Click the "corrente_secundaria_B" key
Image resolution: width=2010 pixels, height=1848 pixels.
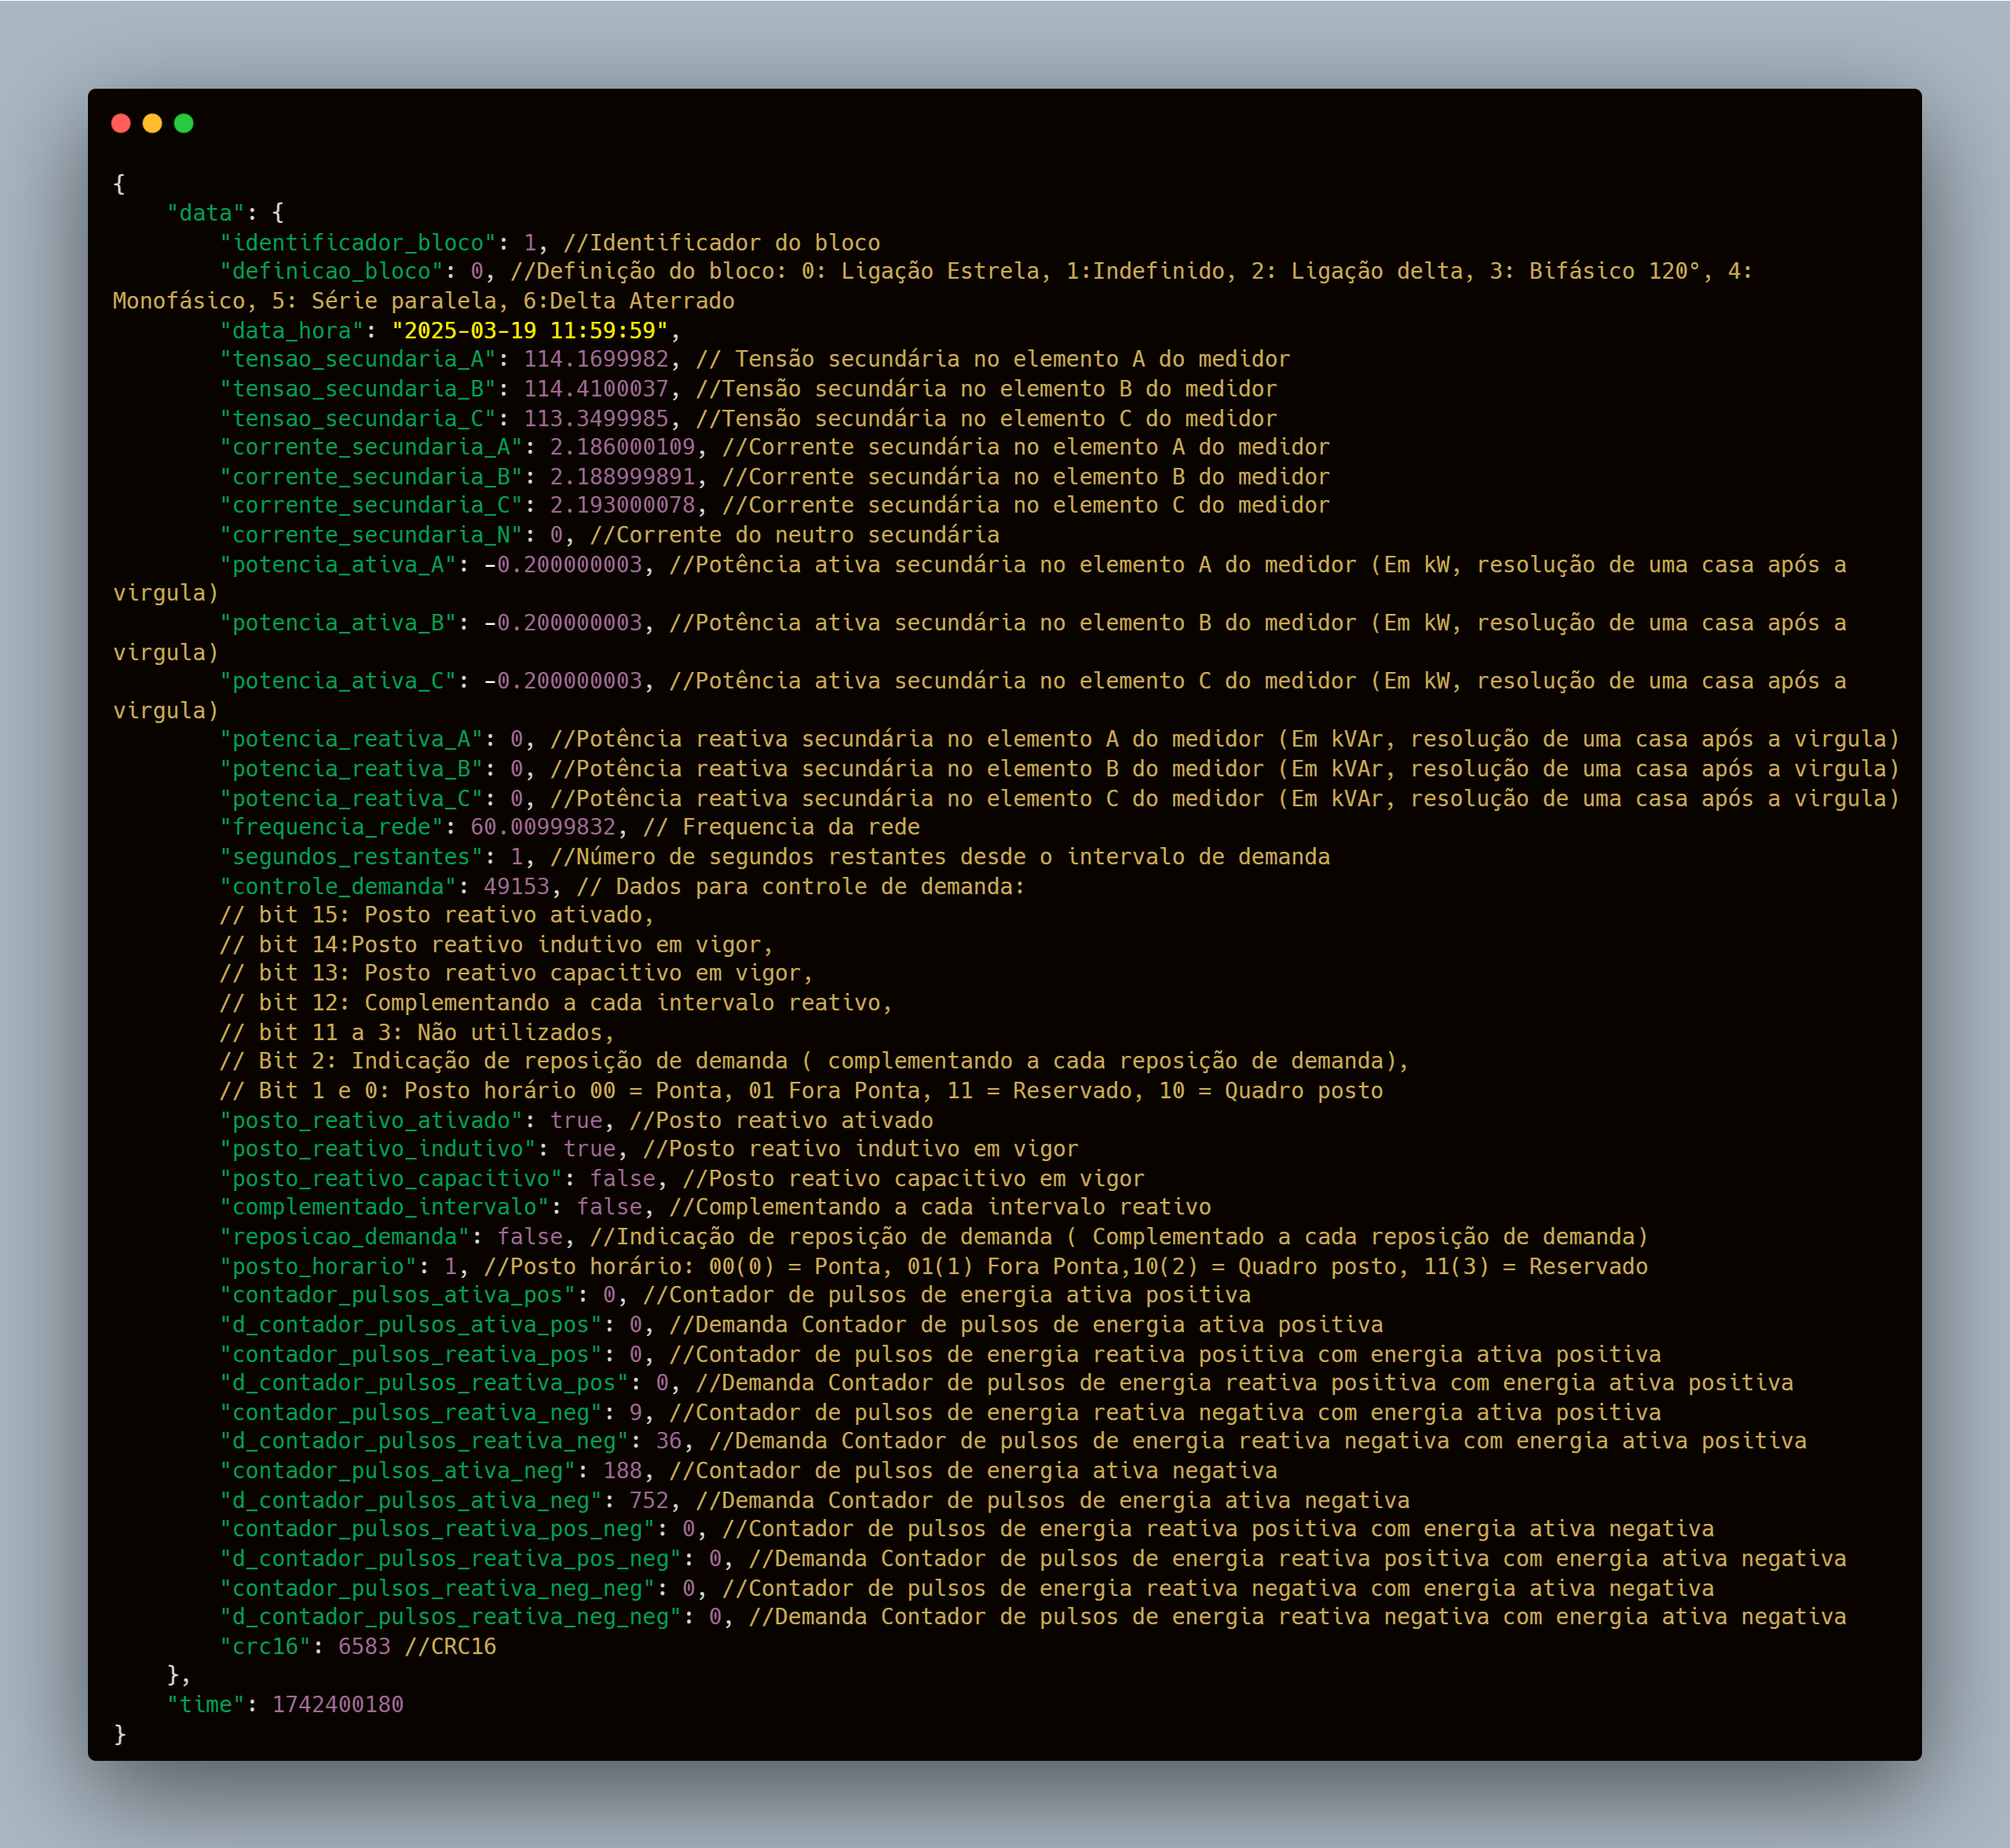[371, 477]
